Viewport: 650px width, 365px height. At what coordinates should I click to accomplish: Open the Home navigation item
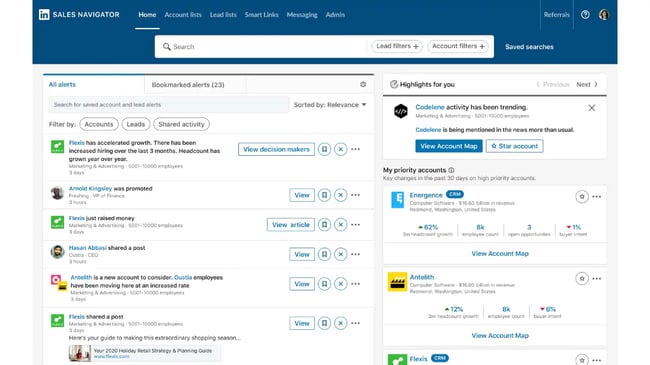147,15
